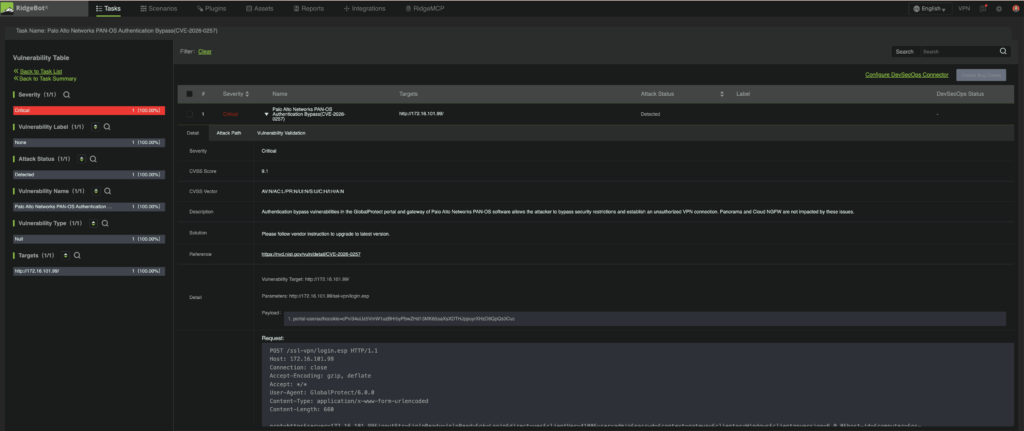Click the Name column header

pos(280,94)
